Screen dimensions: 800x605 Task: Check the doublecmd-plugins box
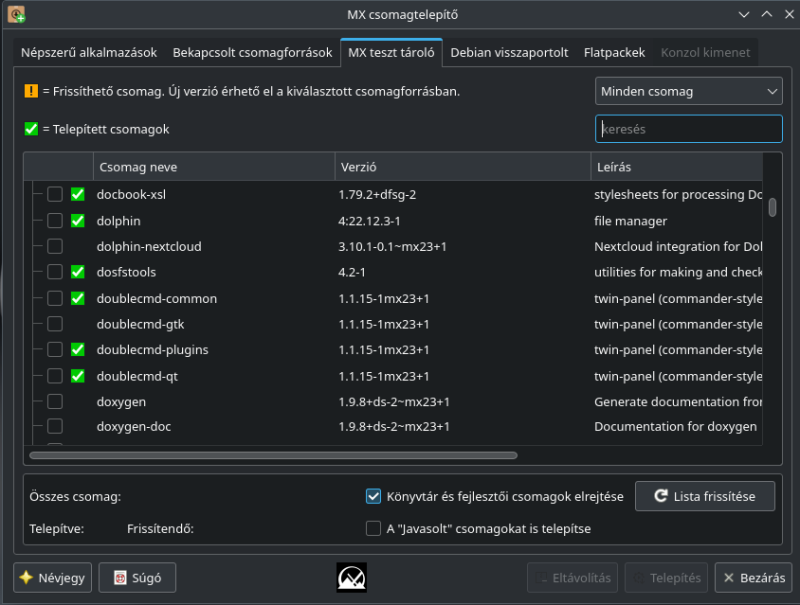point(55,349)
